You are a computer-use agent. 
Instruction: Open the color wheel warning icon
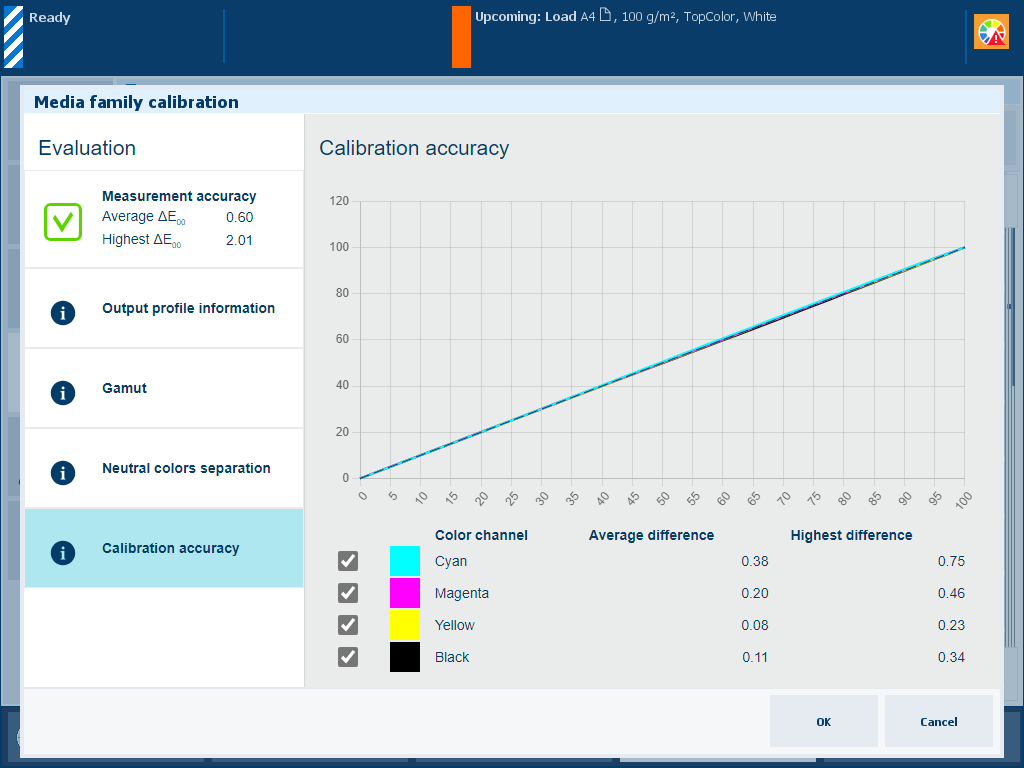991,33
